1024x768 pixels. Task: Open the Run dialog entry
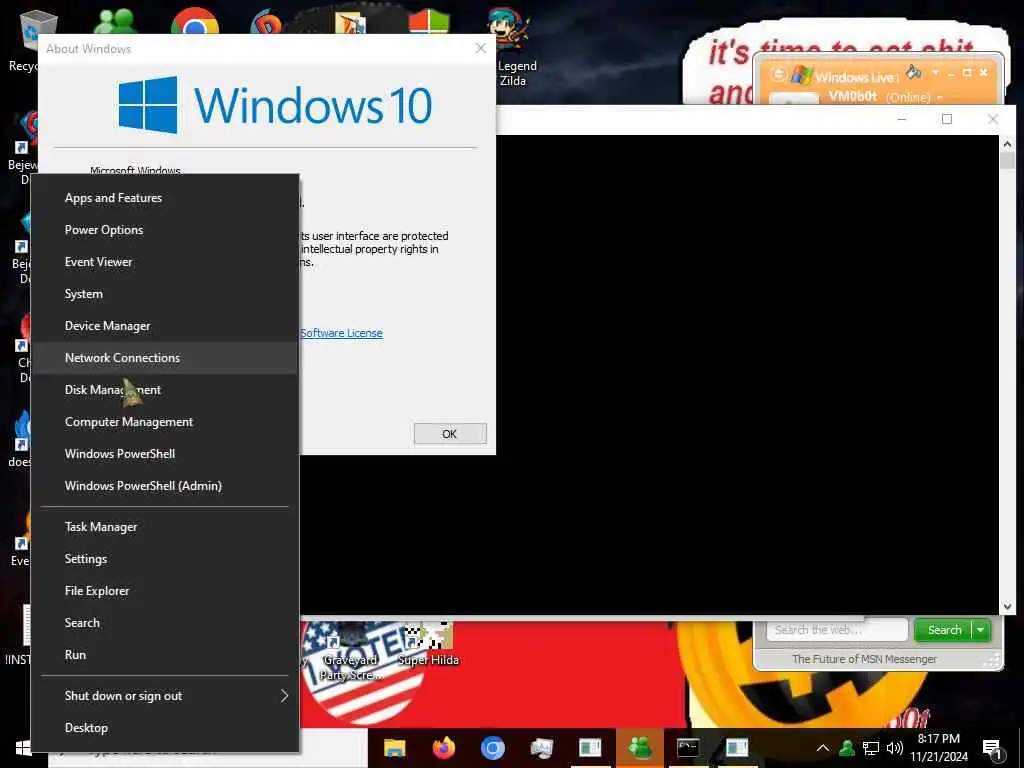tap(165, 655)
